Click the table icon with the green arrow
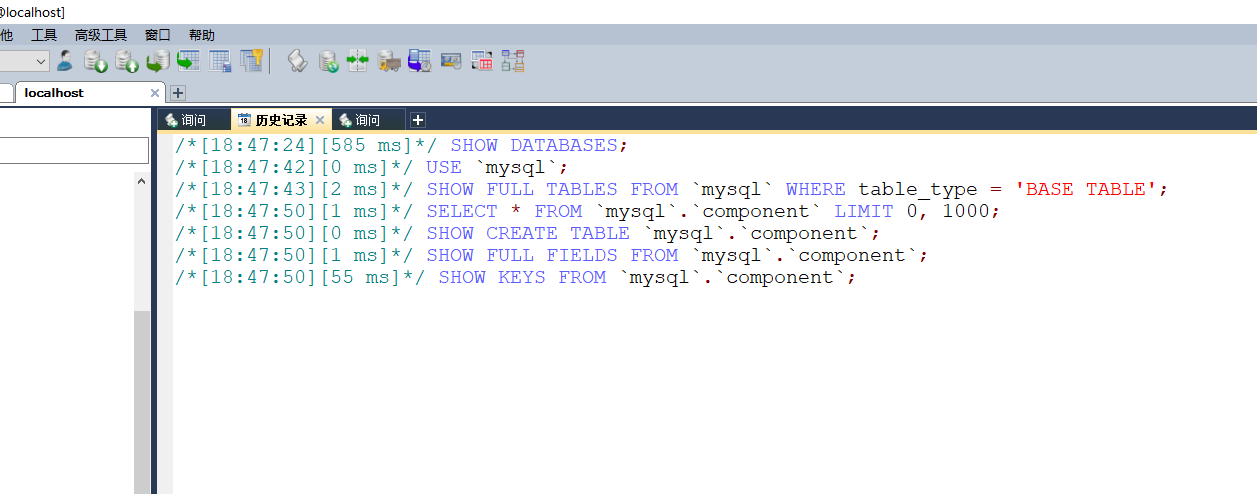This screenshot has width=1257, height=494. [x=188, y=61]
